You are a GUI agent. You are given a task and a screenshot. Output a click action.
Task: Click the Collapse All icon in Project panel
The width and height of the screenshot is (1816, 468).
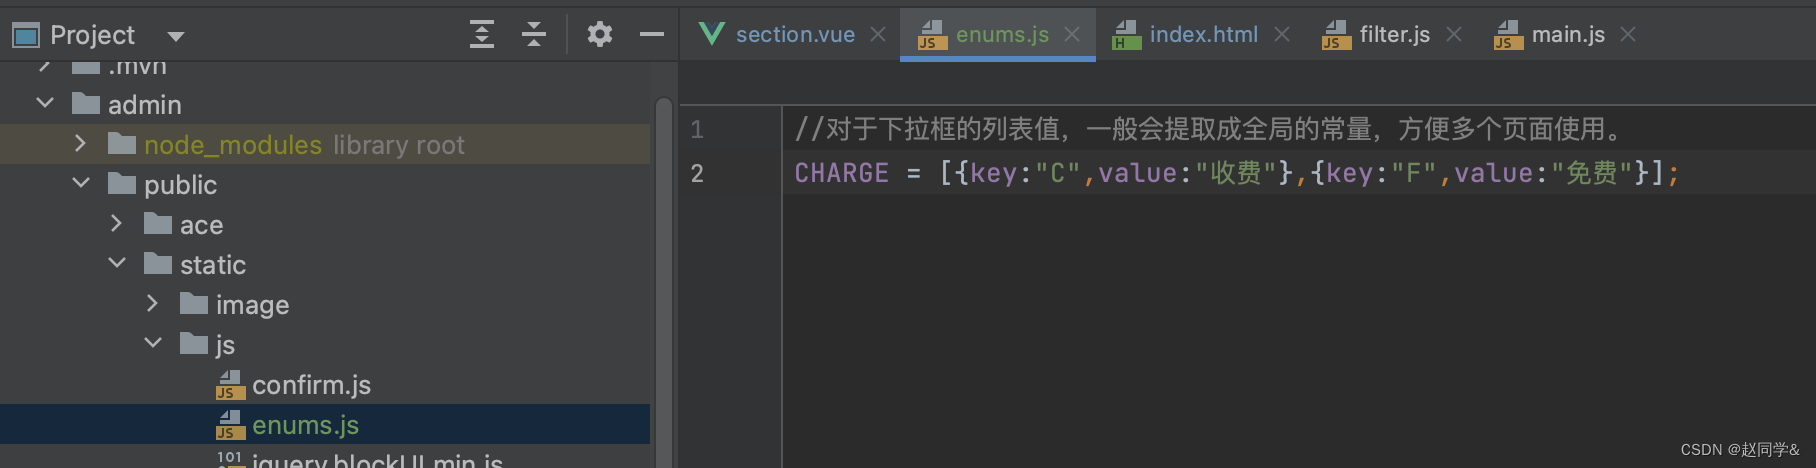[x=534, y=34]
